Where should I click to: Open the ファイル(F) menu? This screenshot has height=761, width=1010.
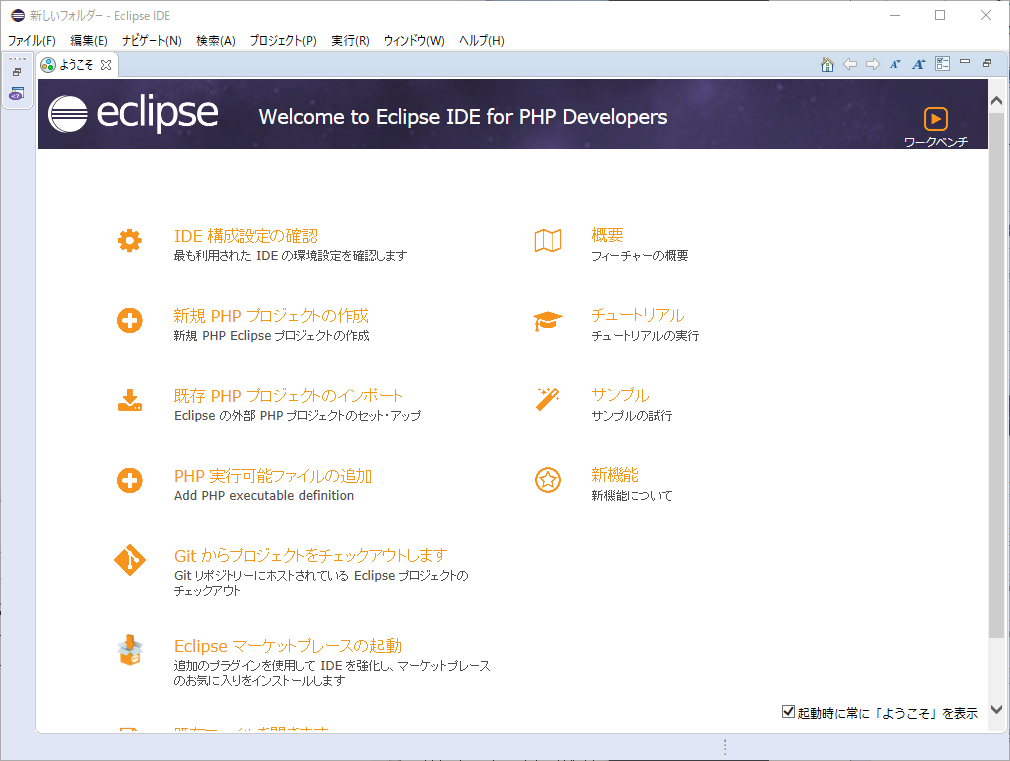pos(32,41)
